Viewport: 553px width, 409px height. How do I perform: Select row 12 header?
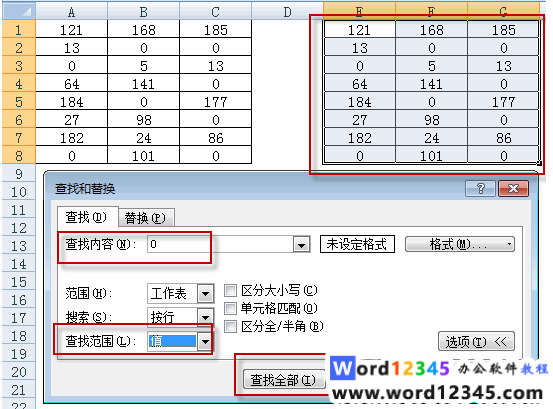coord(19,227)
